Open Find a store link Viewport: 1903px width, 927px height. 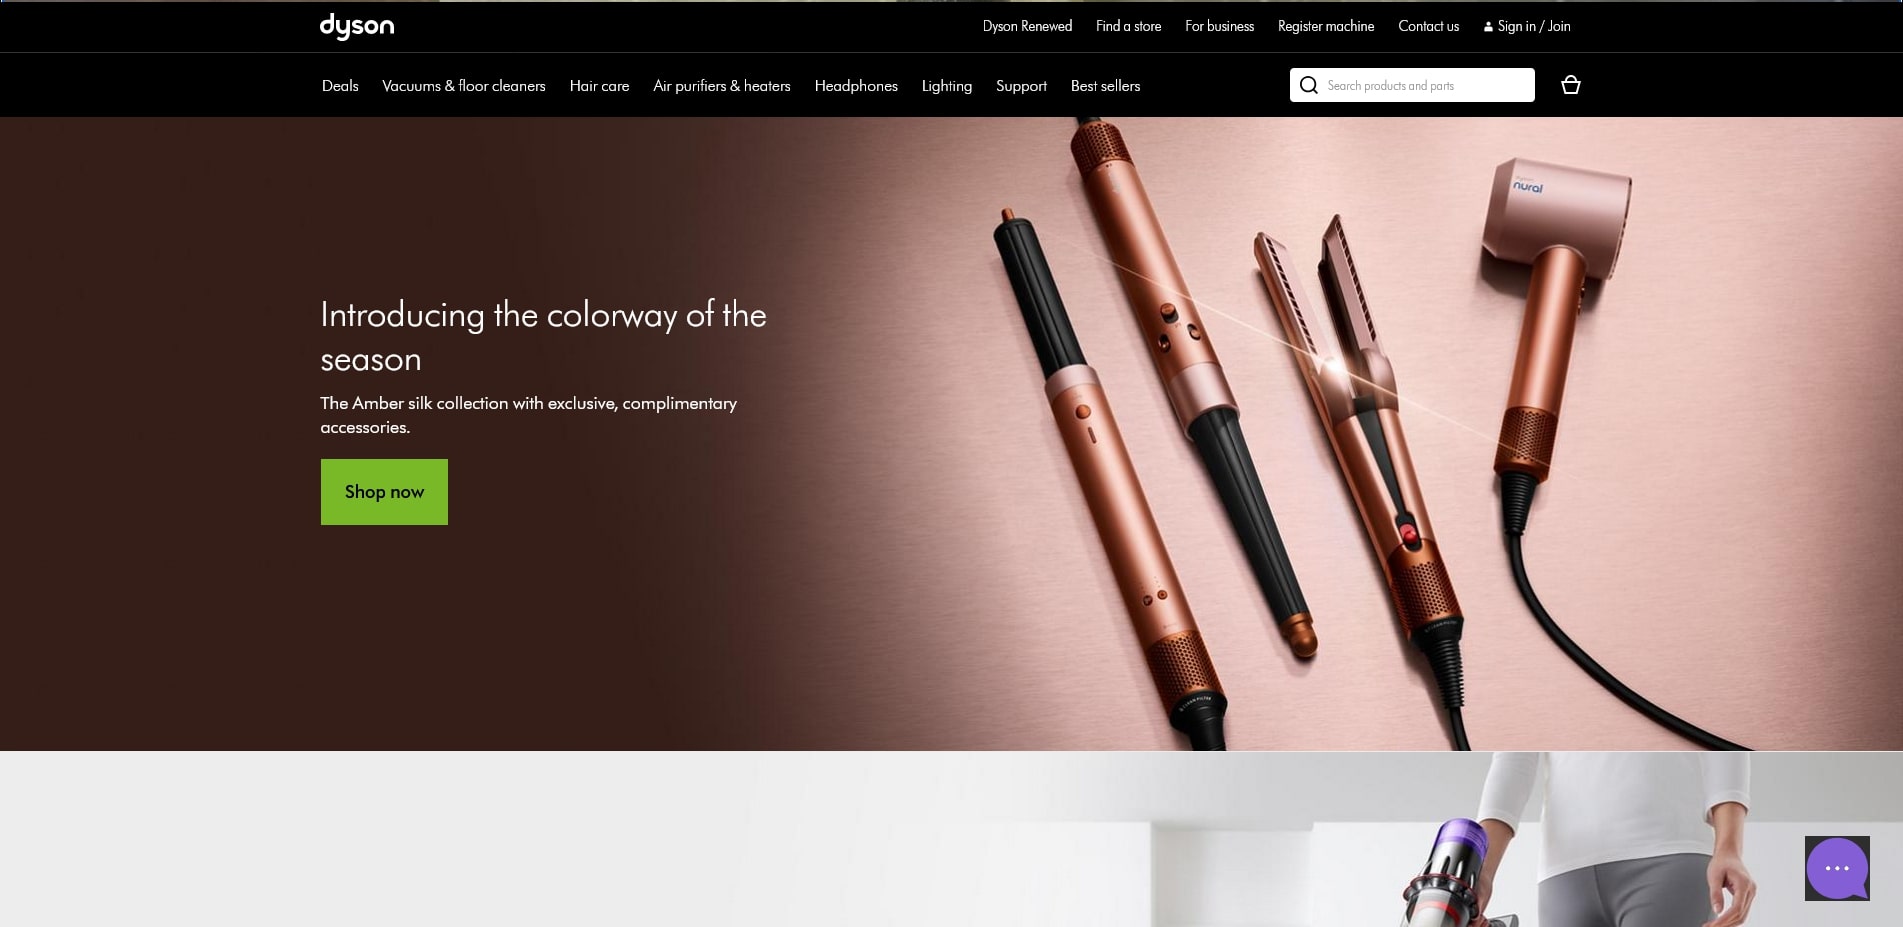click(1128, 26)
